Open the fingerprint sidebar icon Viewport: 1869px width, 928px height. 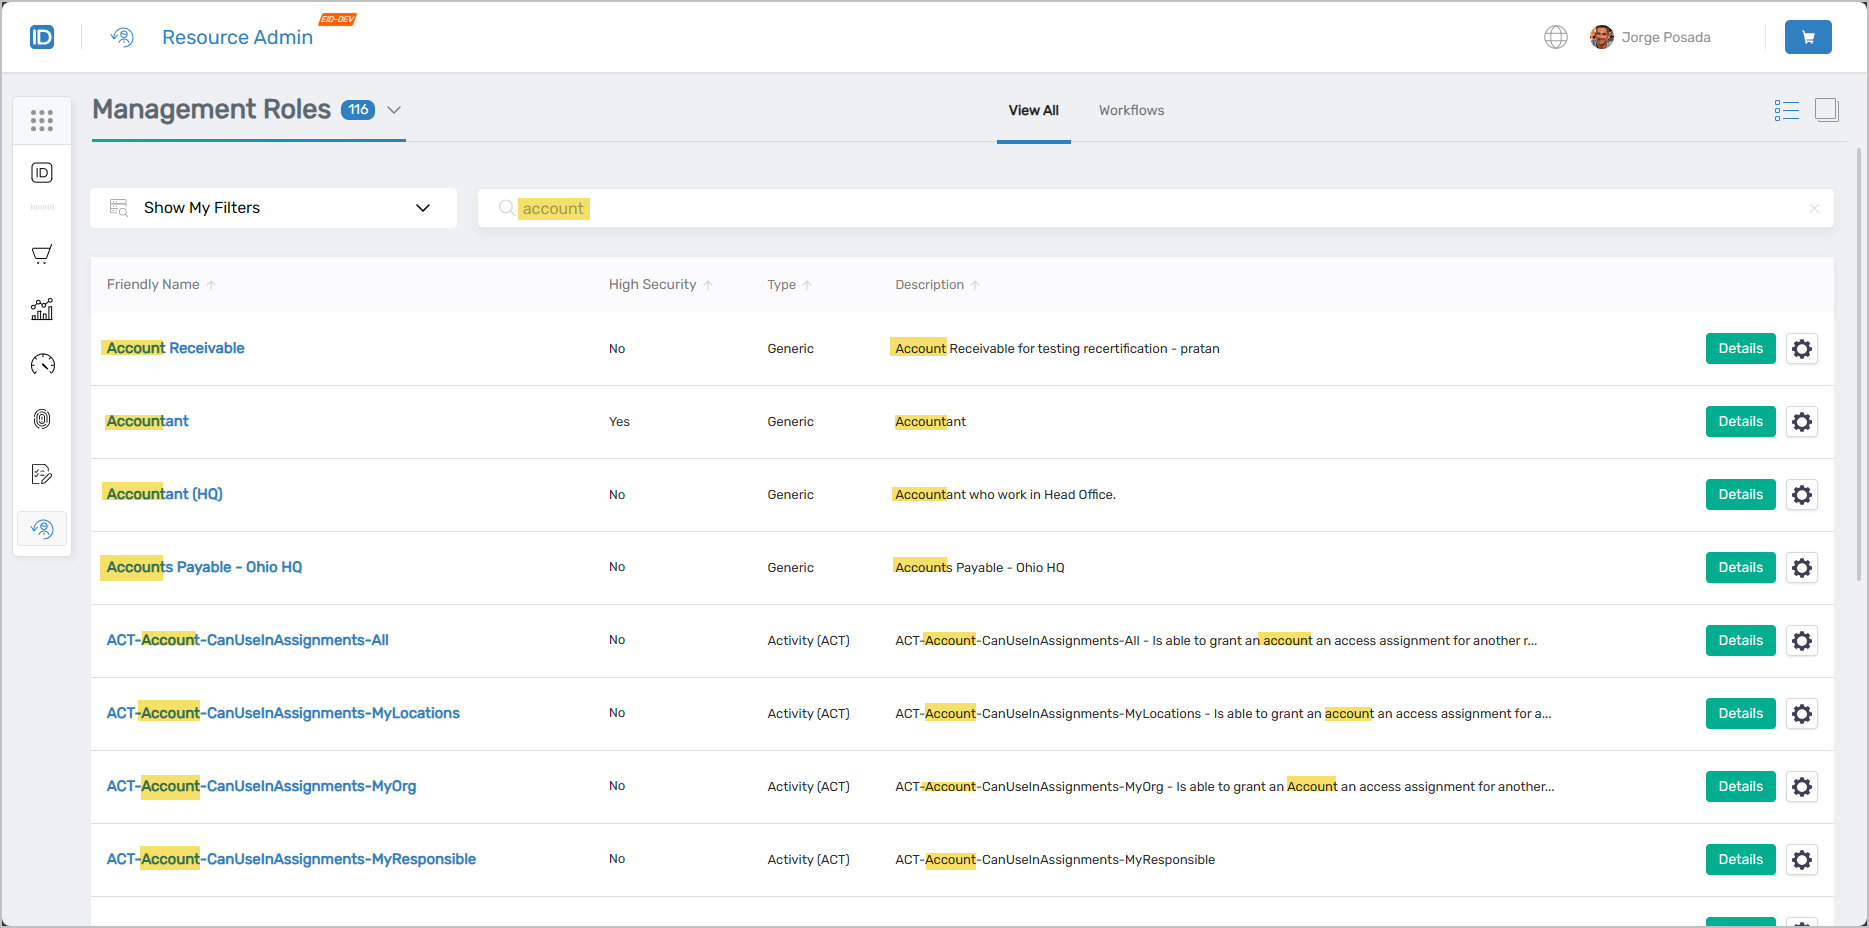point(42,419)
